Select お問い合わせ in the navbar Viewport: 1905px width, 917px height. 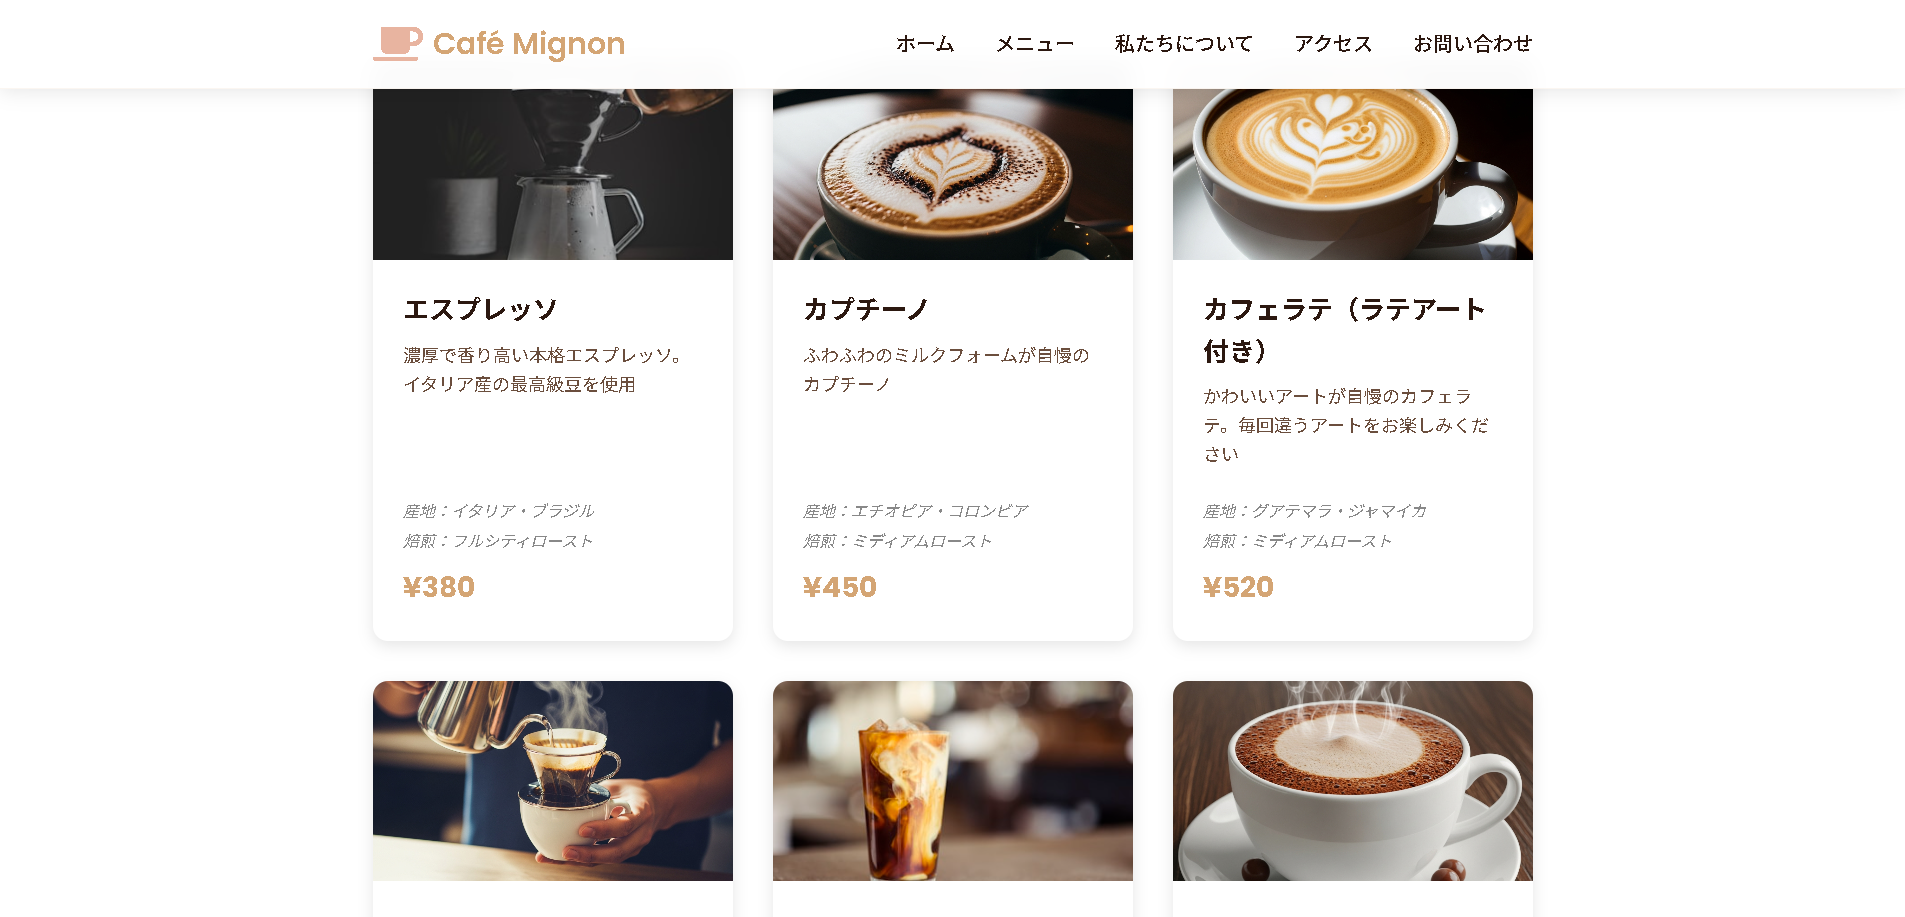click(1473, 44)
